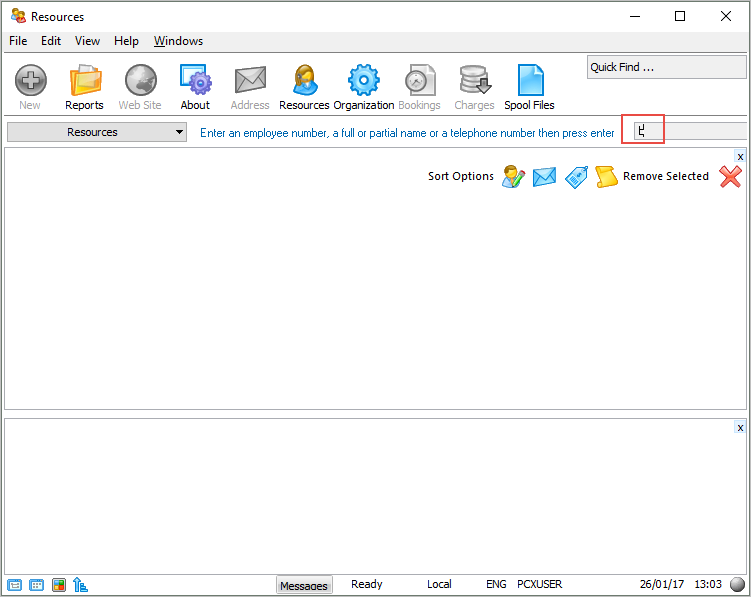Open the Spool Files icon

(x=530, y=80)
